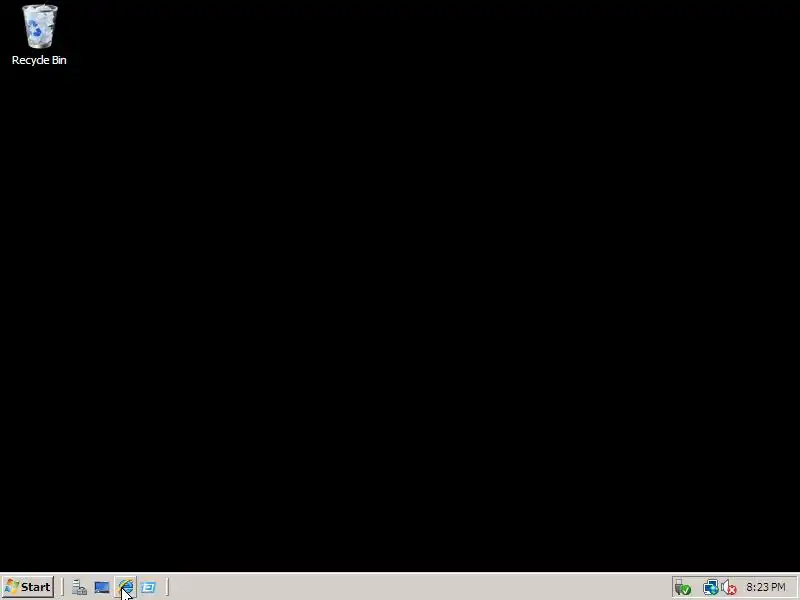Open the Start menu
The height and width of the screenshot is (600, 800).
(x=28, y=587)
